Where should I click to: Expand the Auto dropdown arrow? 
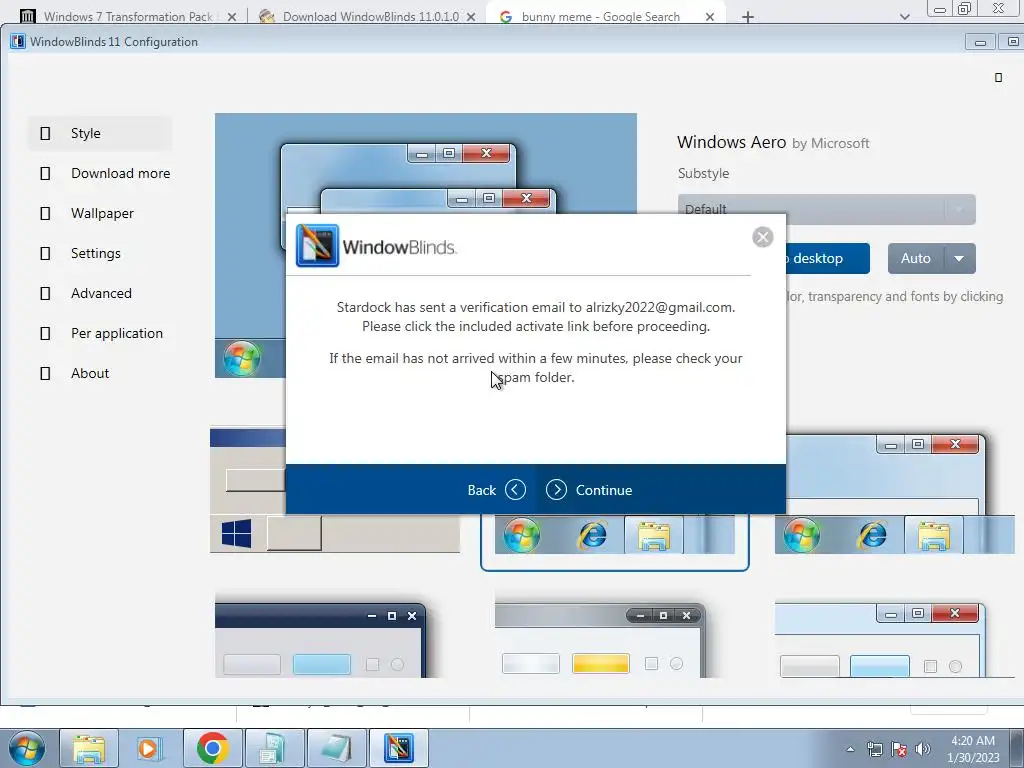pyautogui.click(x=959, y=259)
